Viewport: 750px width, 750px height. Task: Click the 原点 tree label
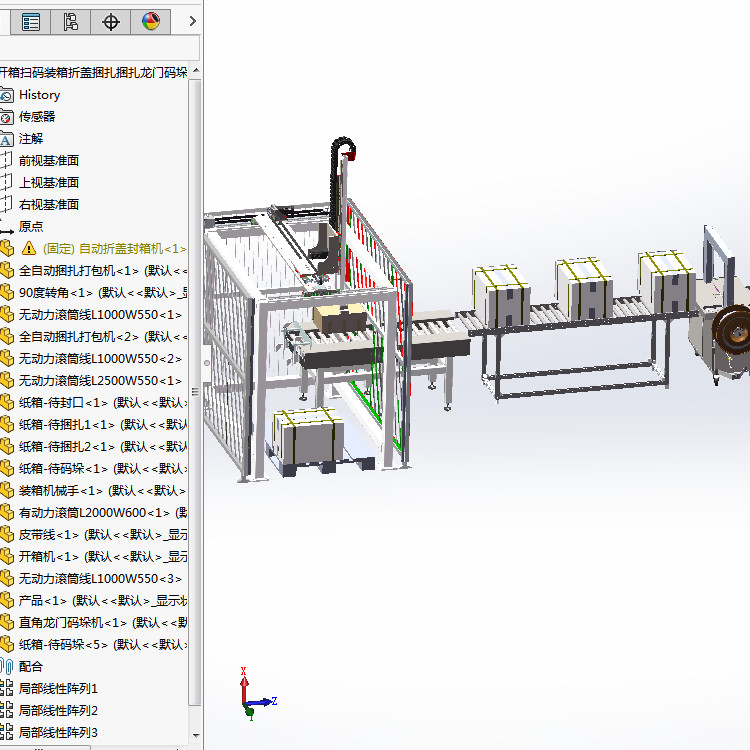(31, 227)
